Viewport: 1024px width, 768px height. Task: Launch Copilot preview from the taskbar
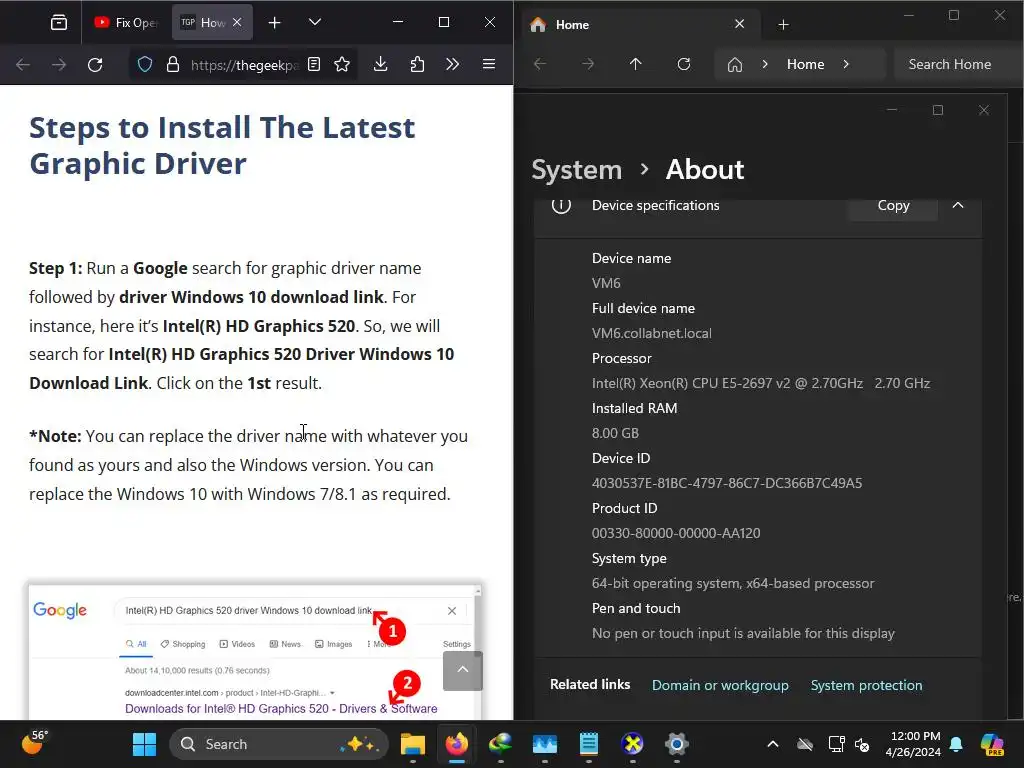pos(992,744)
